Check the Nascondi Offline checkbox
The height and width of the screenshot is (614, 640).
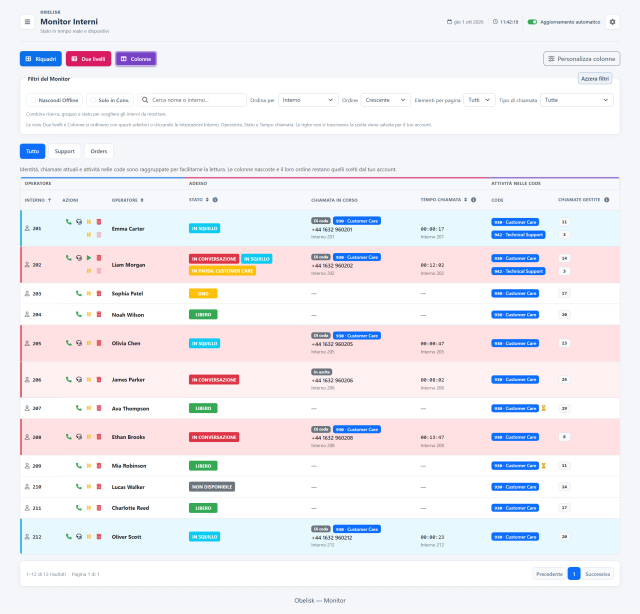click(33, 100)
